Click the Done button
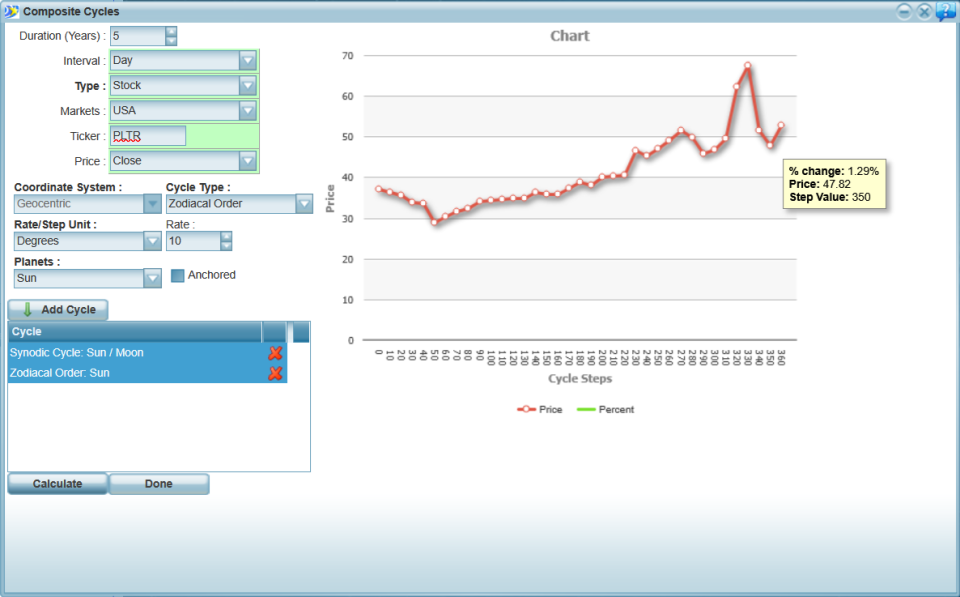The height and width of the screenshot is (597, 960). (159, 484)
